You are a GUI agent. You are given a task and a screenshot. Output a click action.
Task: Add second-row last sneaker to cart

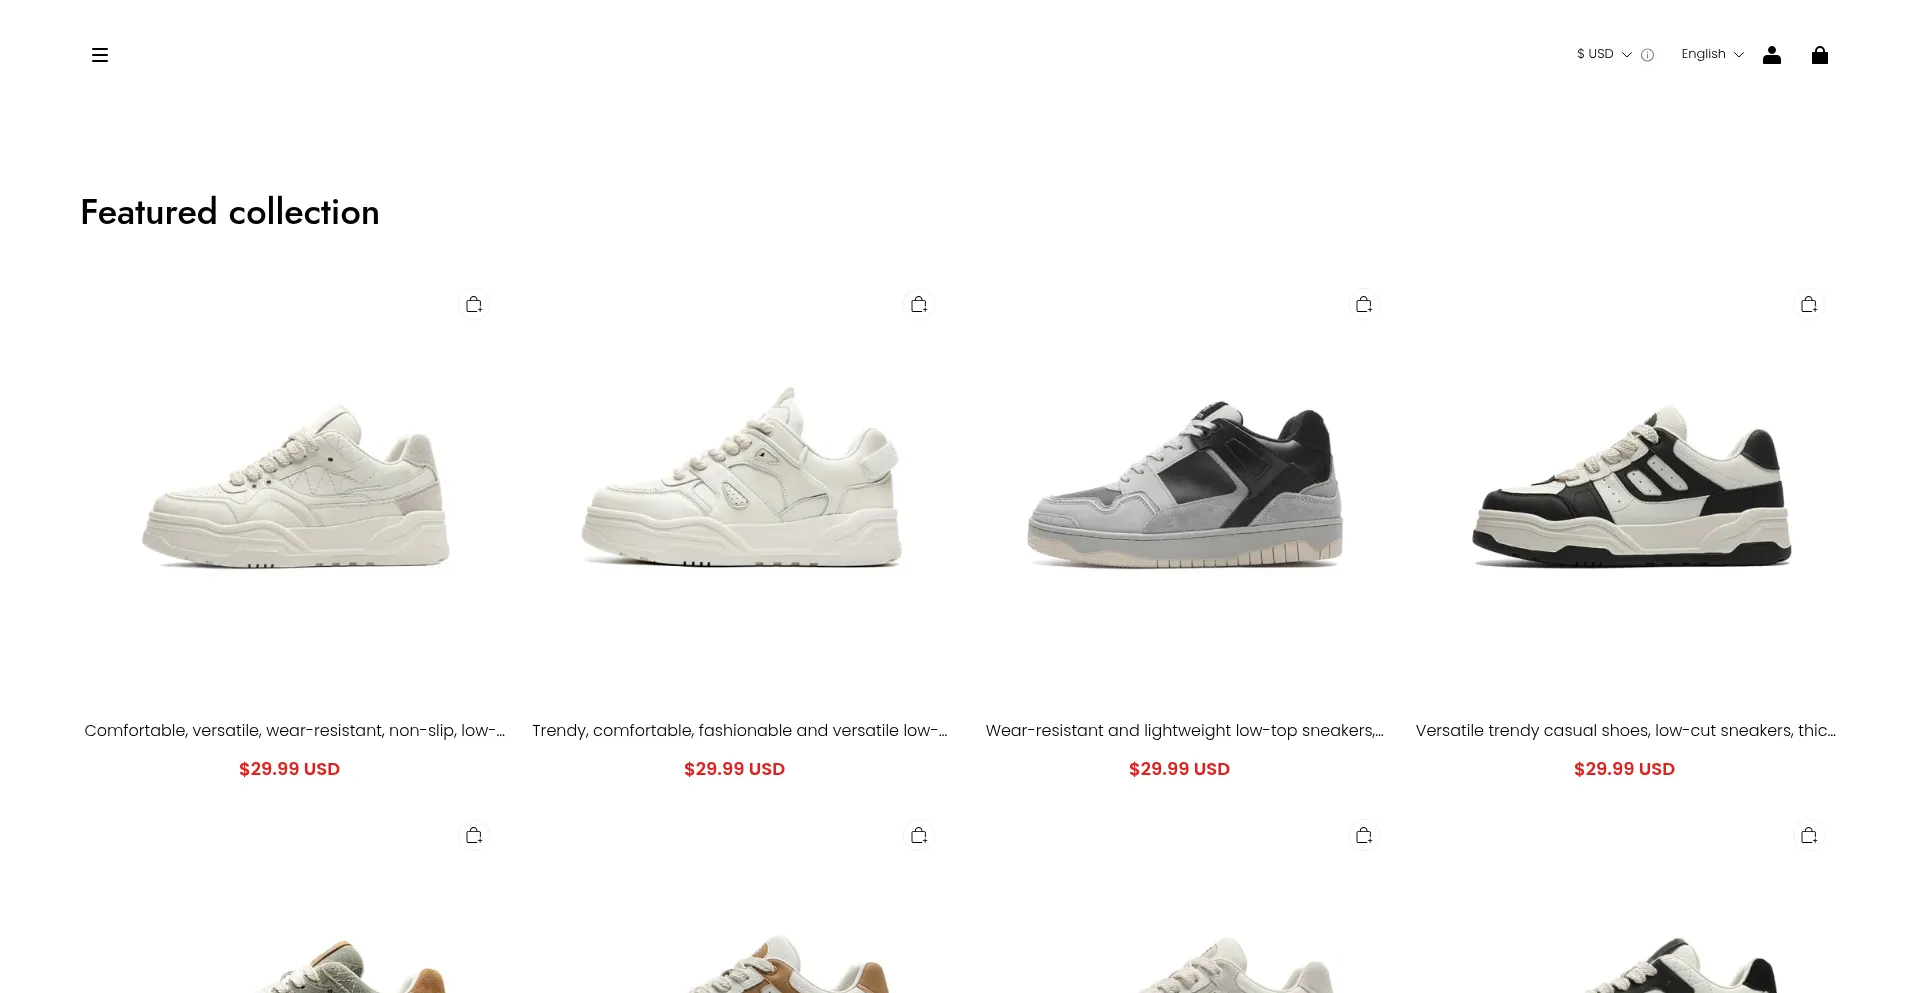coord(1809,835)
